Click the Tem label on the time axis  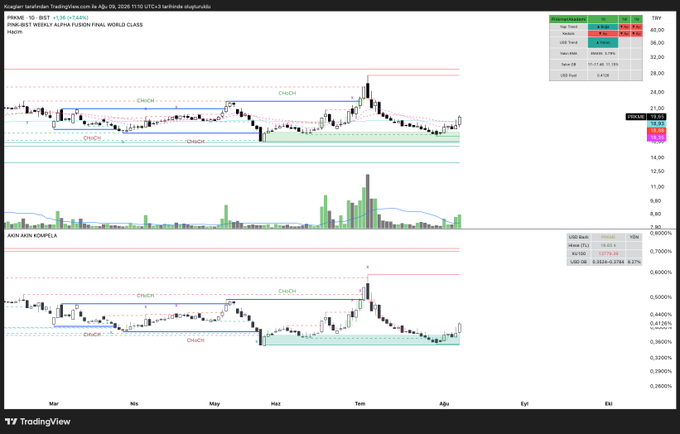pyautogui.click(x=360, y=404)
